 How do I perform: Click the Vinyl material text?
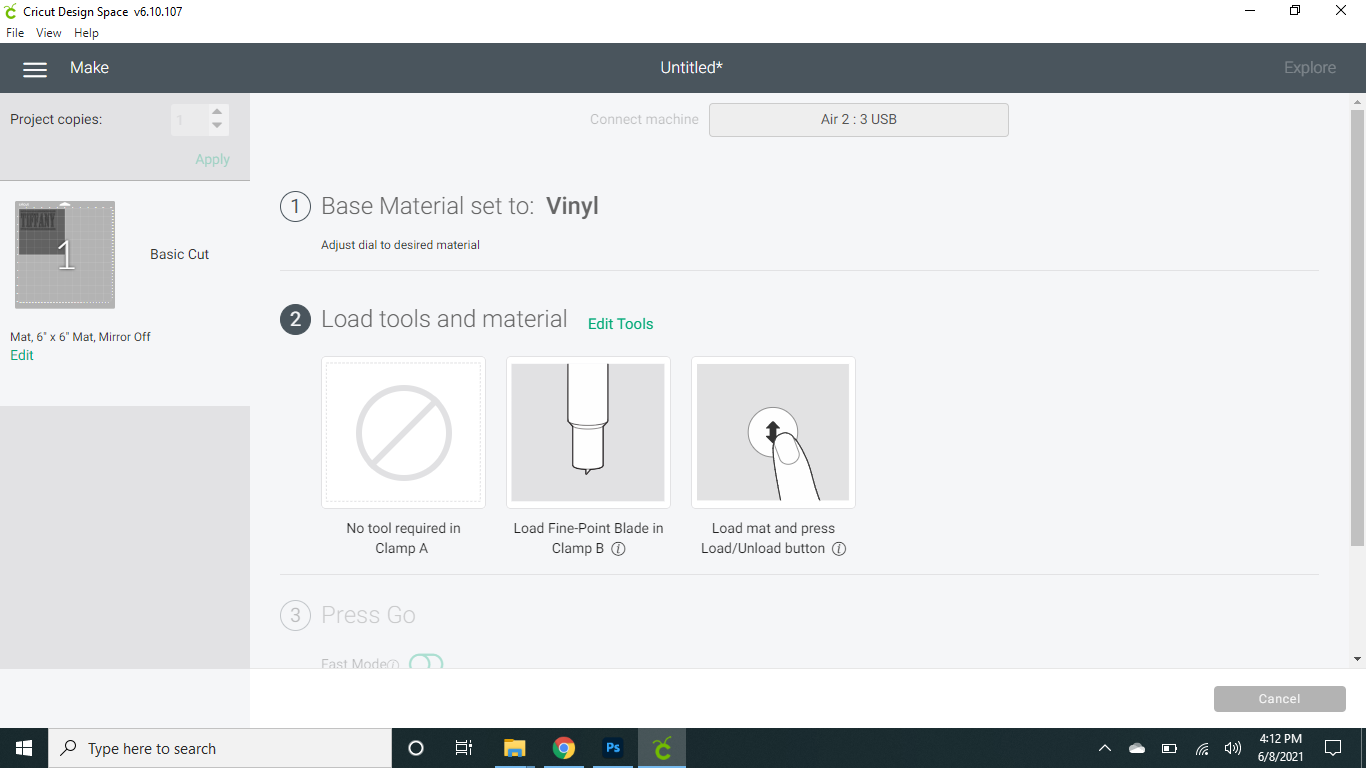(572, 206)
